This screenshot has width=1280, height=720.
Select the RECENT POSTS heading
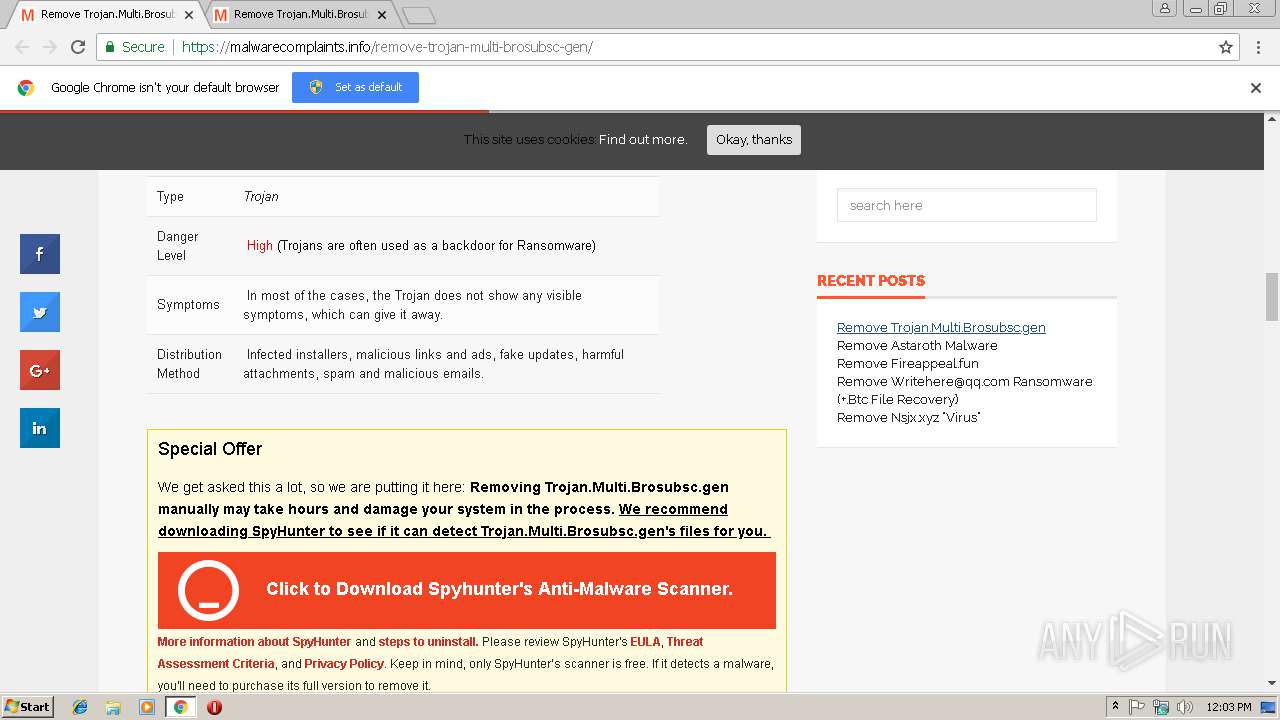pos(871,281)
